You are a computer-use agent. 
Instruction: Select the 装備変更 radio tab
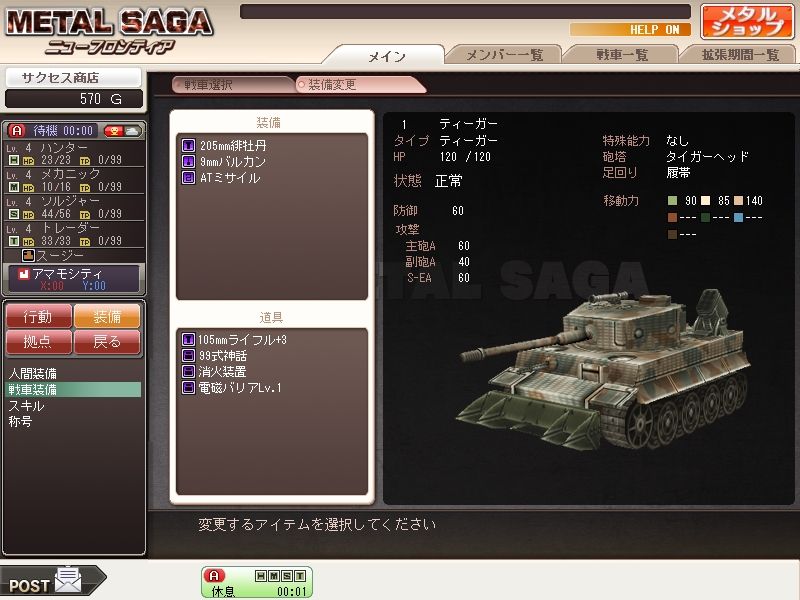pyautogui.click(x=360, y=85)
